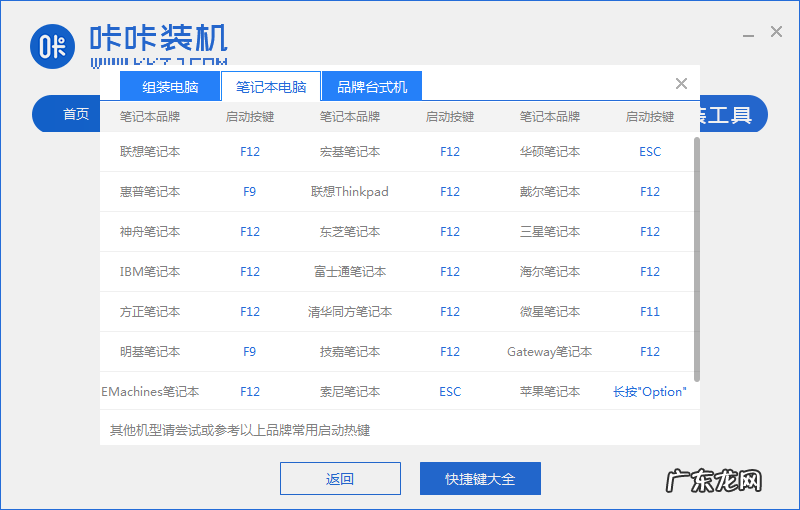Click F12 key for 东芝笔记本
This screenshot has width=800, height=510.
point(450,232)
